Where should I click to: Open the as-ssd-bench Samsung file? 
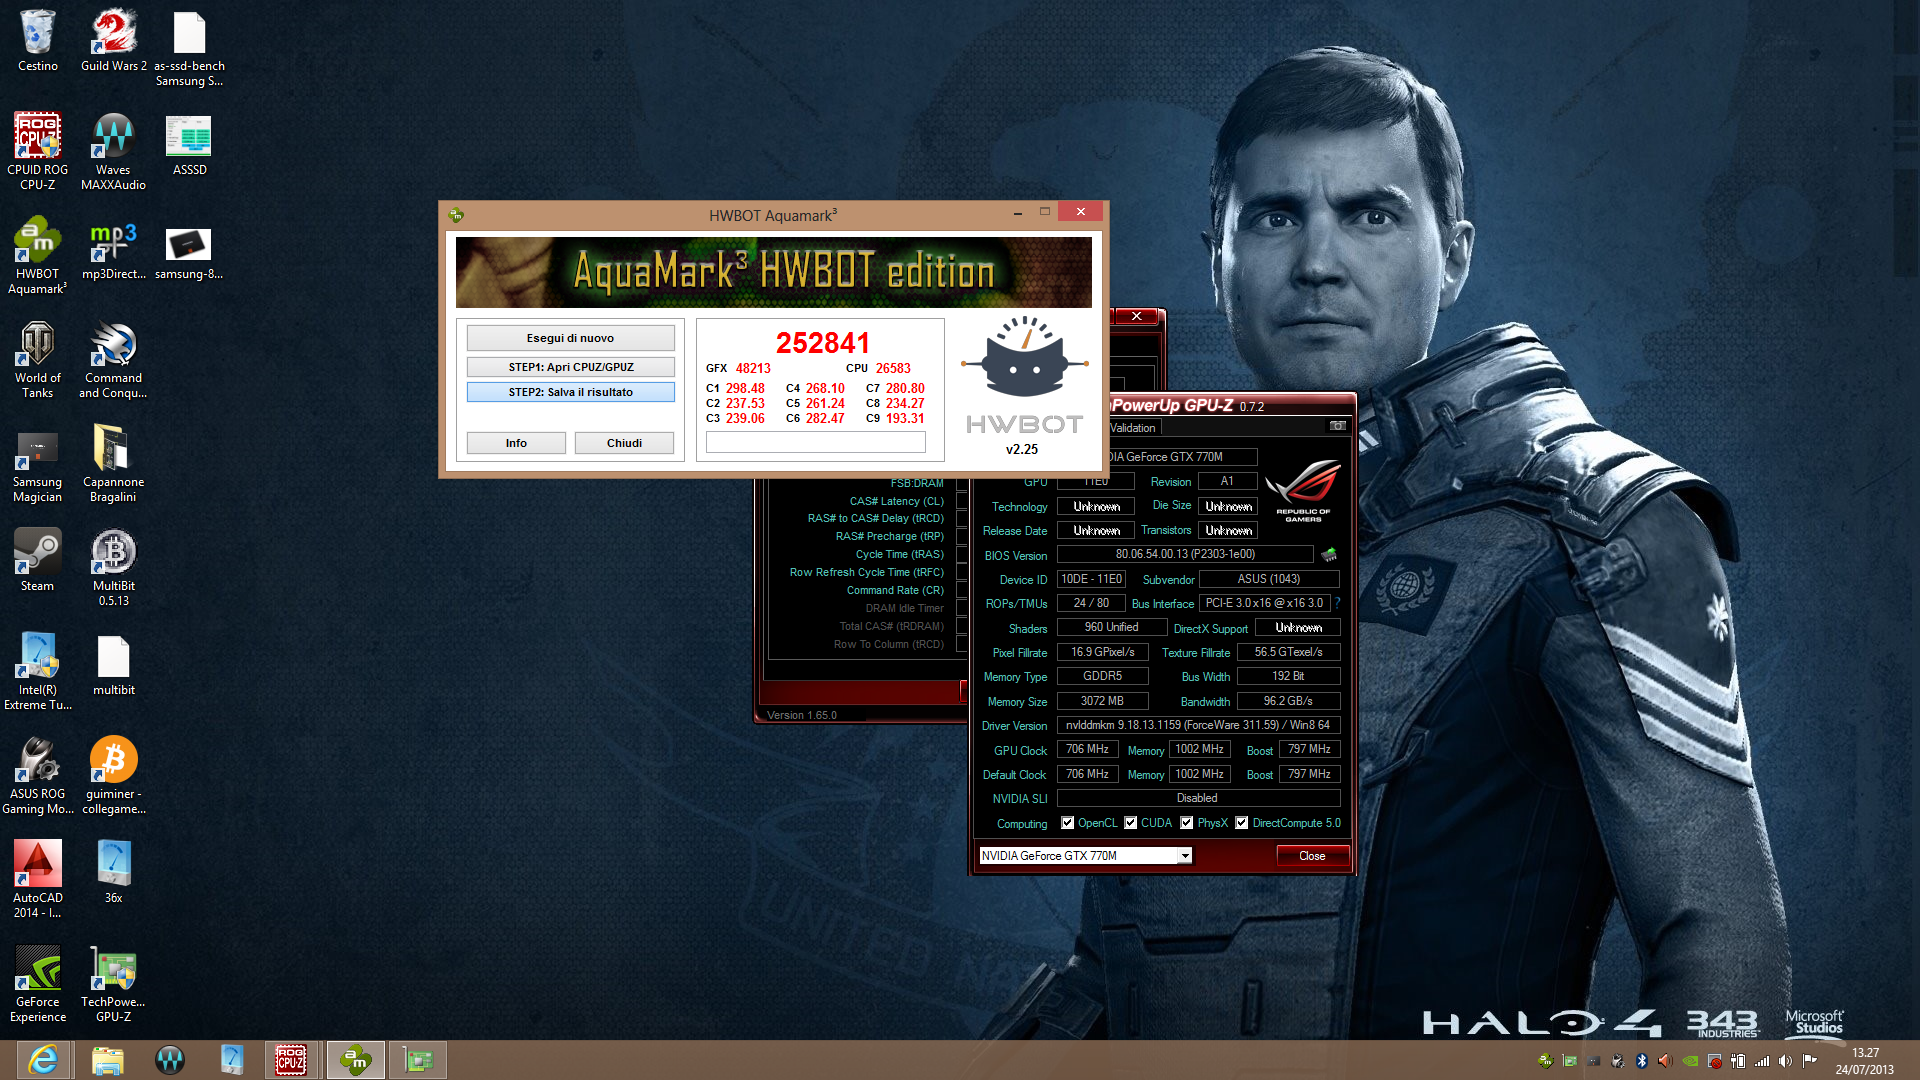pyautogui.click(x=189, y=50)
